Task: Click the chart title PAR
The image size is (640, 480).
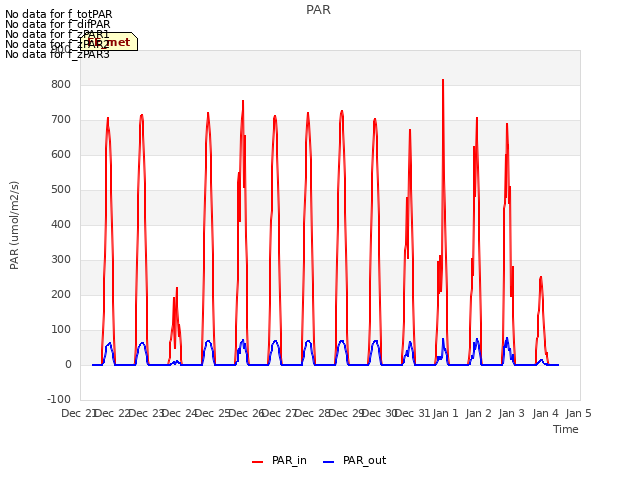Action: [318, 10]
